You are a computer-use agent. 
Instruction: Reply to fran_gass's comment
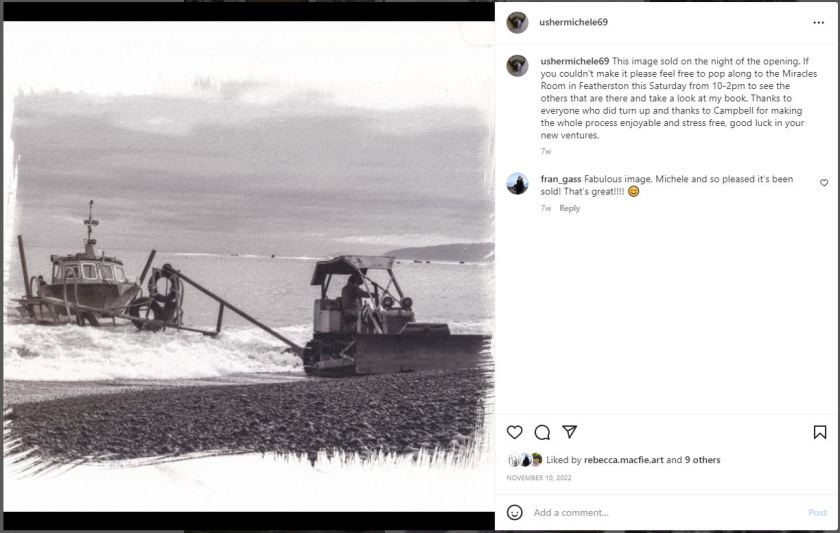pyautogui.click(x=570, y=208)
